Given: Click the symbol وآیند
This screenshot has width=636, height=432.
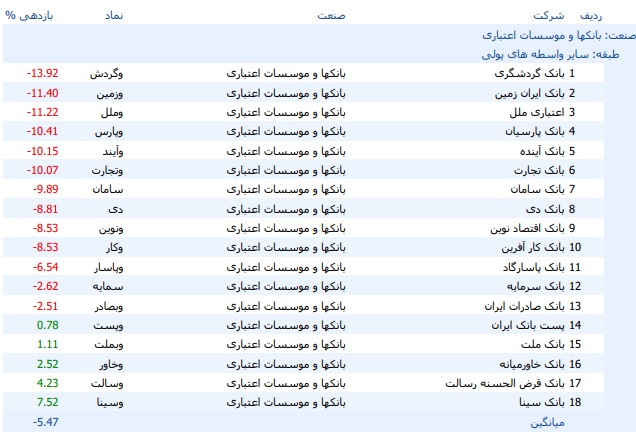Looking at the screenshot, I should pyautogui.click(x=113, y=151).
